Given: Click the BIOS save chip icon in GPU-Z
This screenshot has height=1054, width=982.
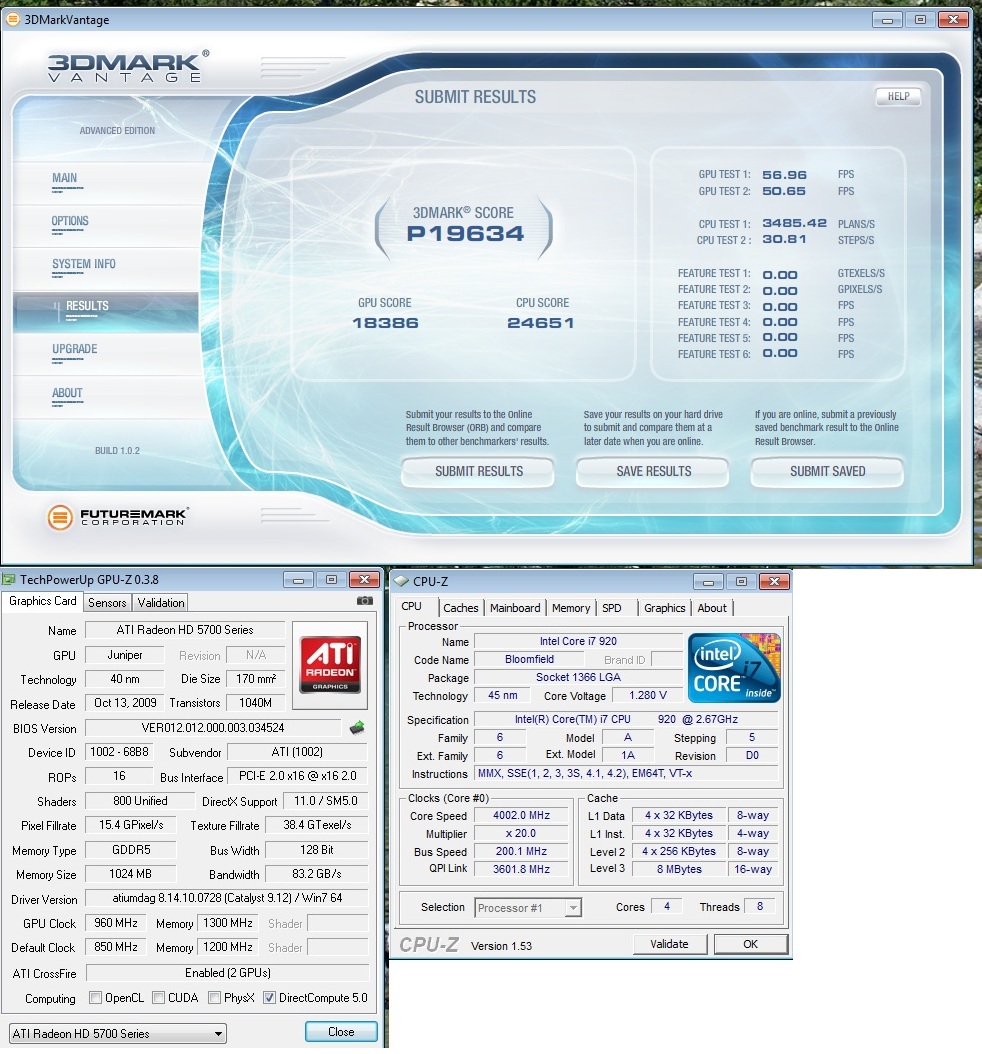Looking at the screenshot, I should pyautogui.click(x=357, y=727).
